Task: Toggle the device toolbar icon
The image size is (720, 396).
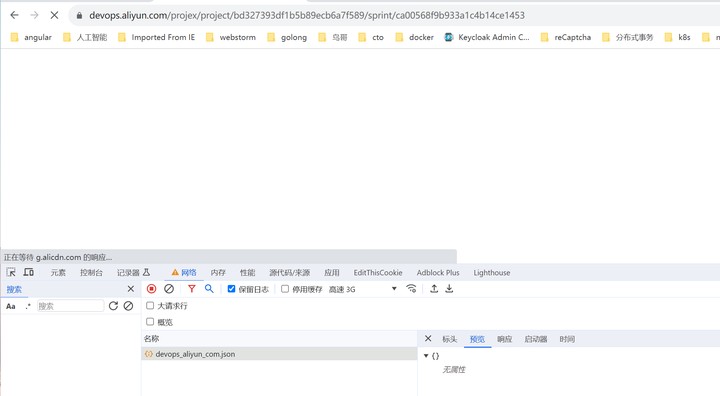Action: click(28, 272)
